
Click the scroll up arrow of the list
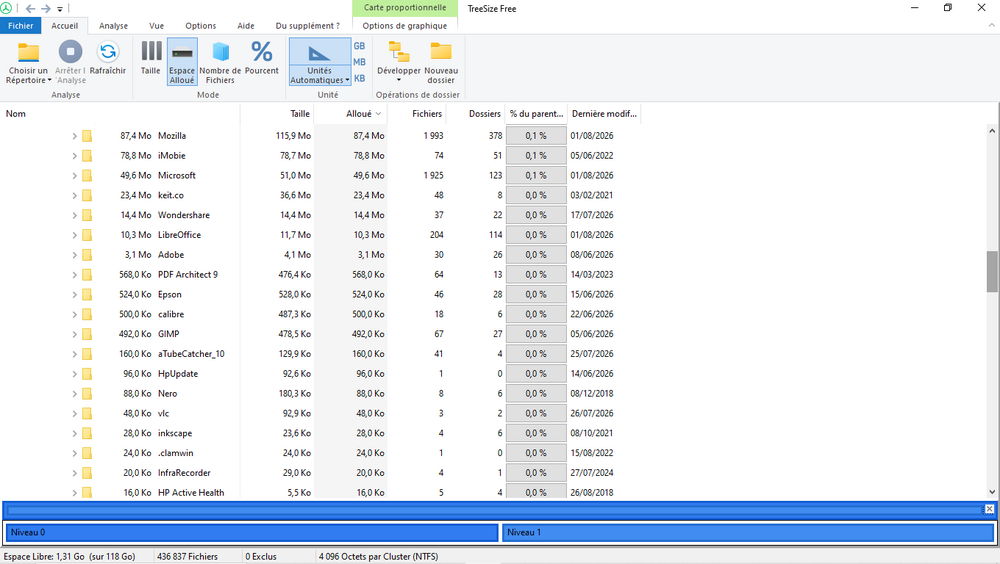pos(992,131)
